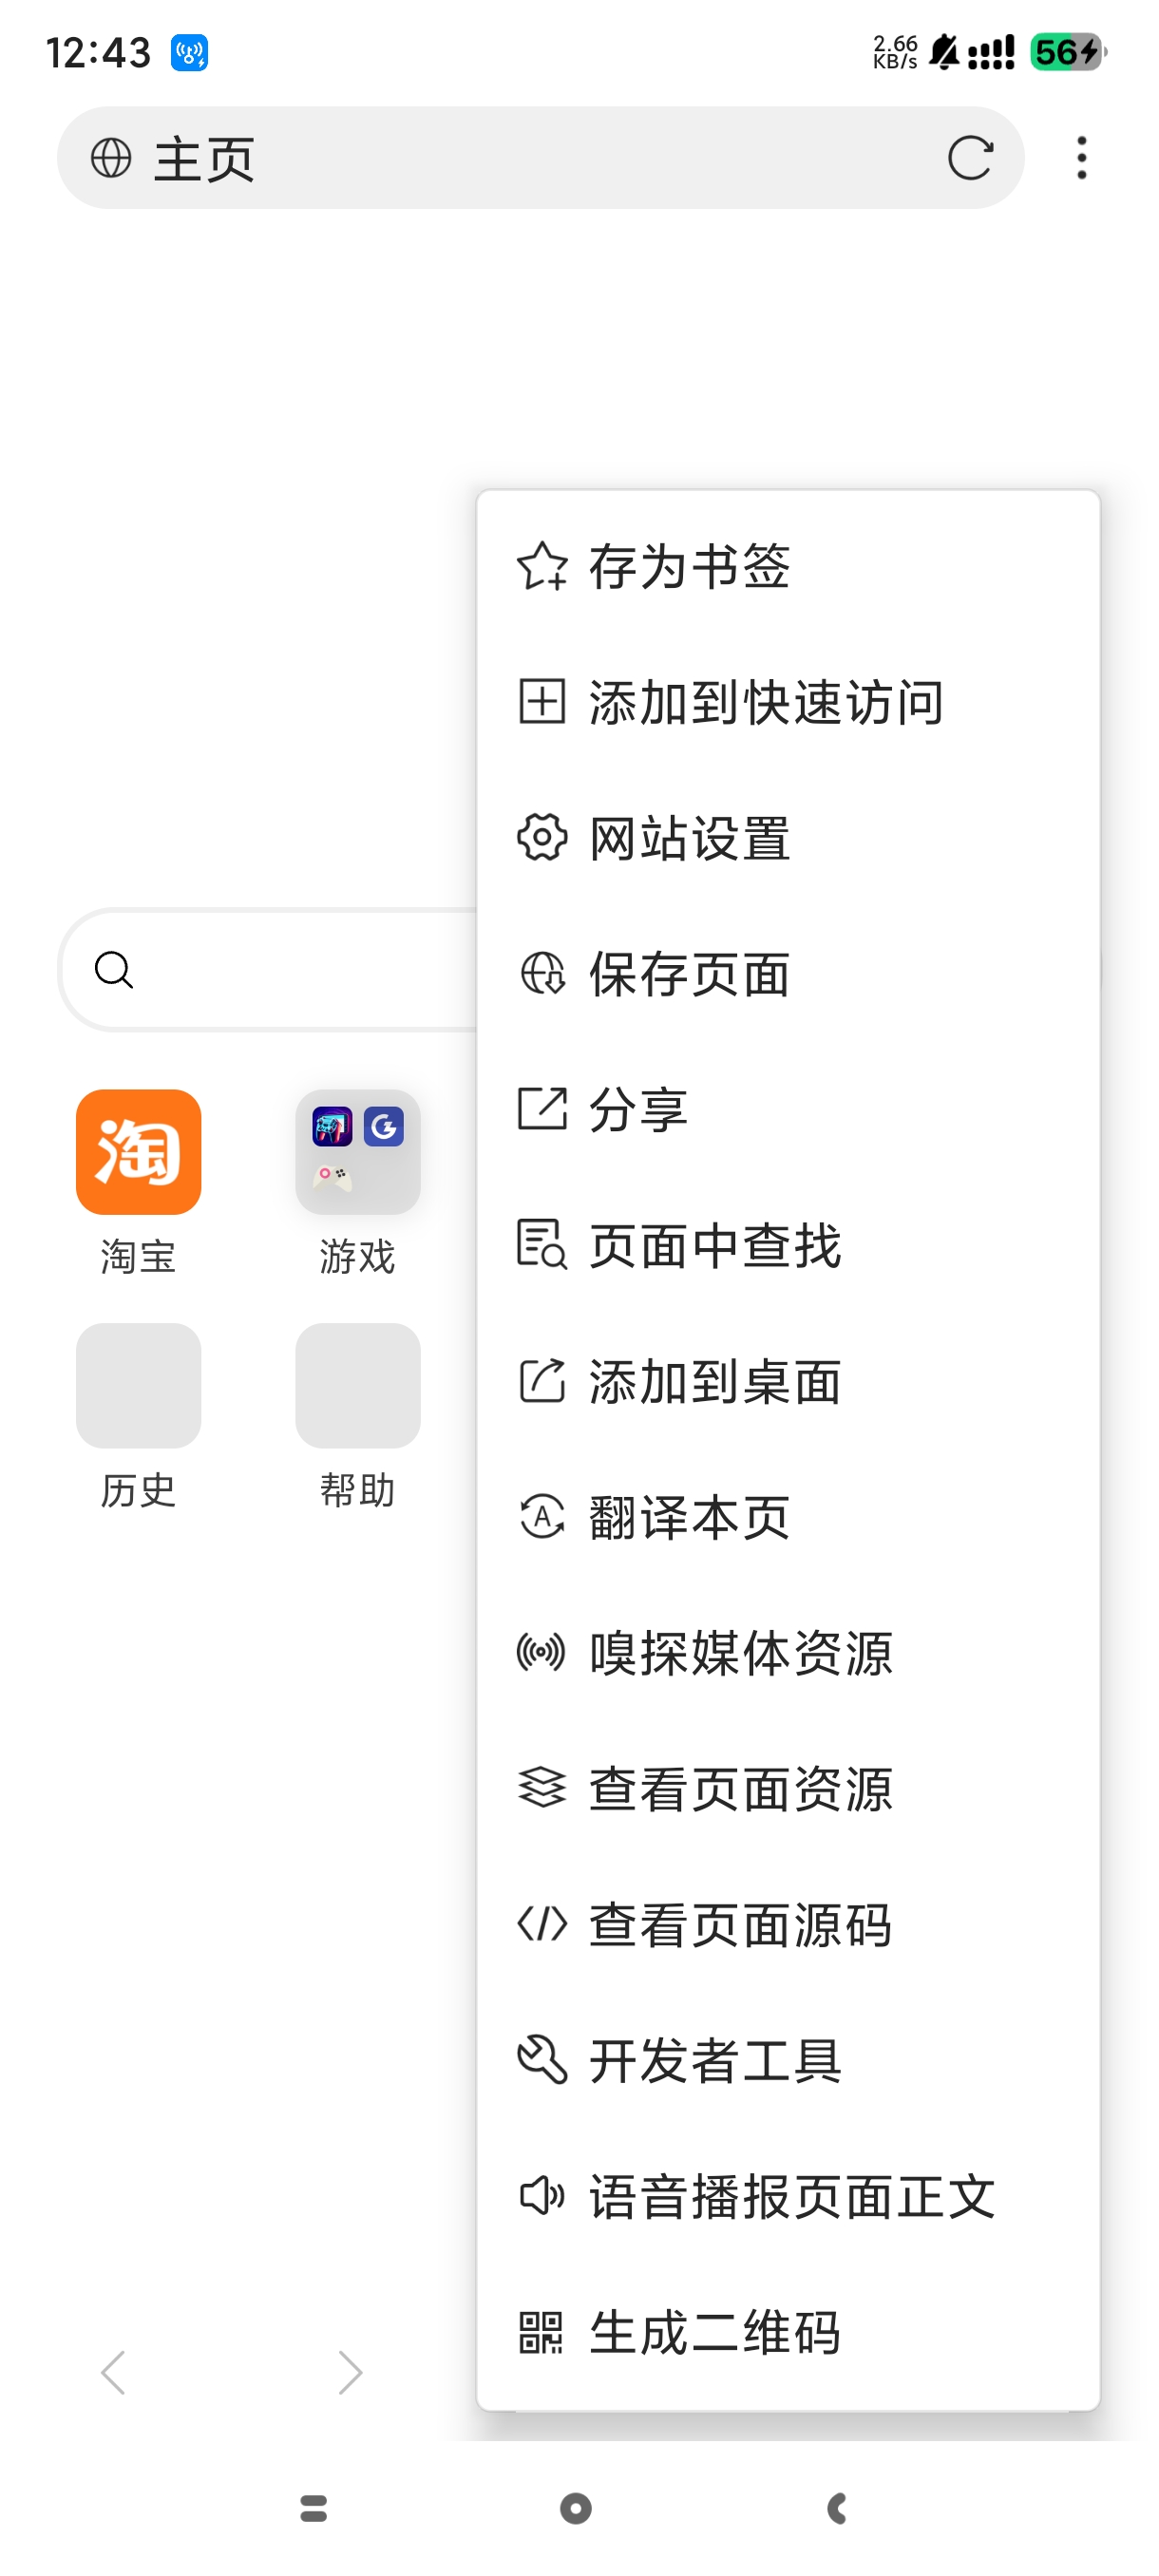The width and height of the screenshot is (1159, 2576).
Task: Open the Taobao shortcut icon
Action: (x=138, y=1152)
